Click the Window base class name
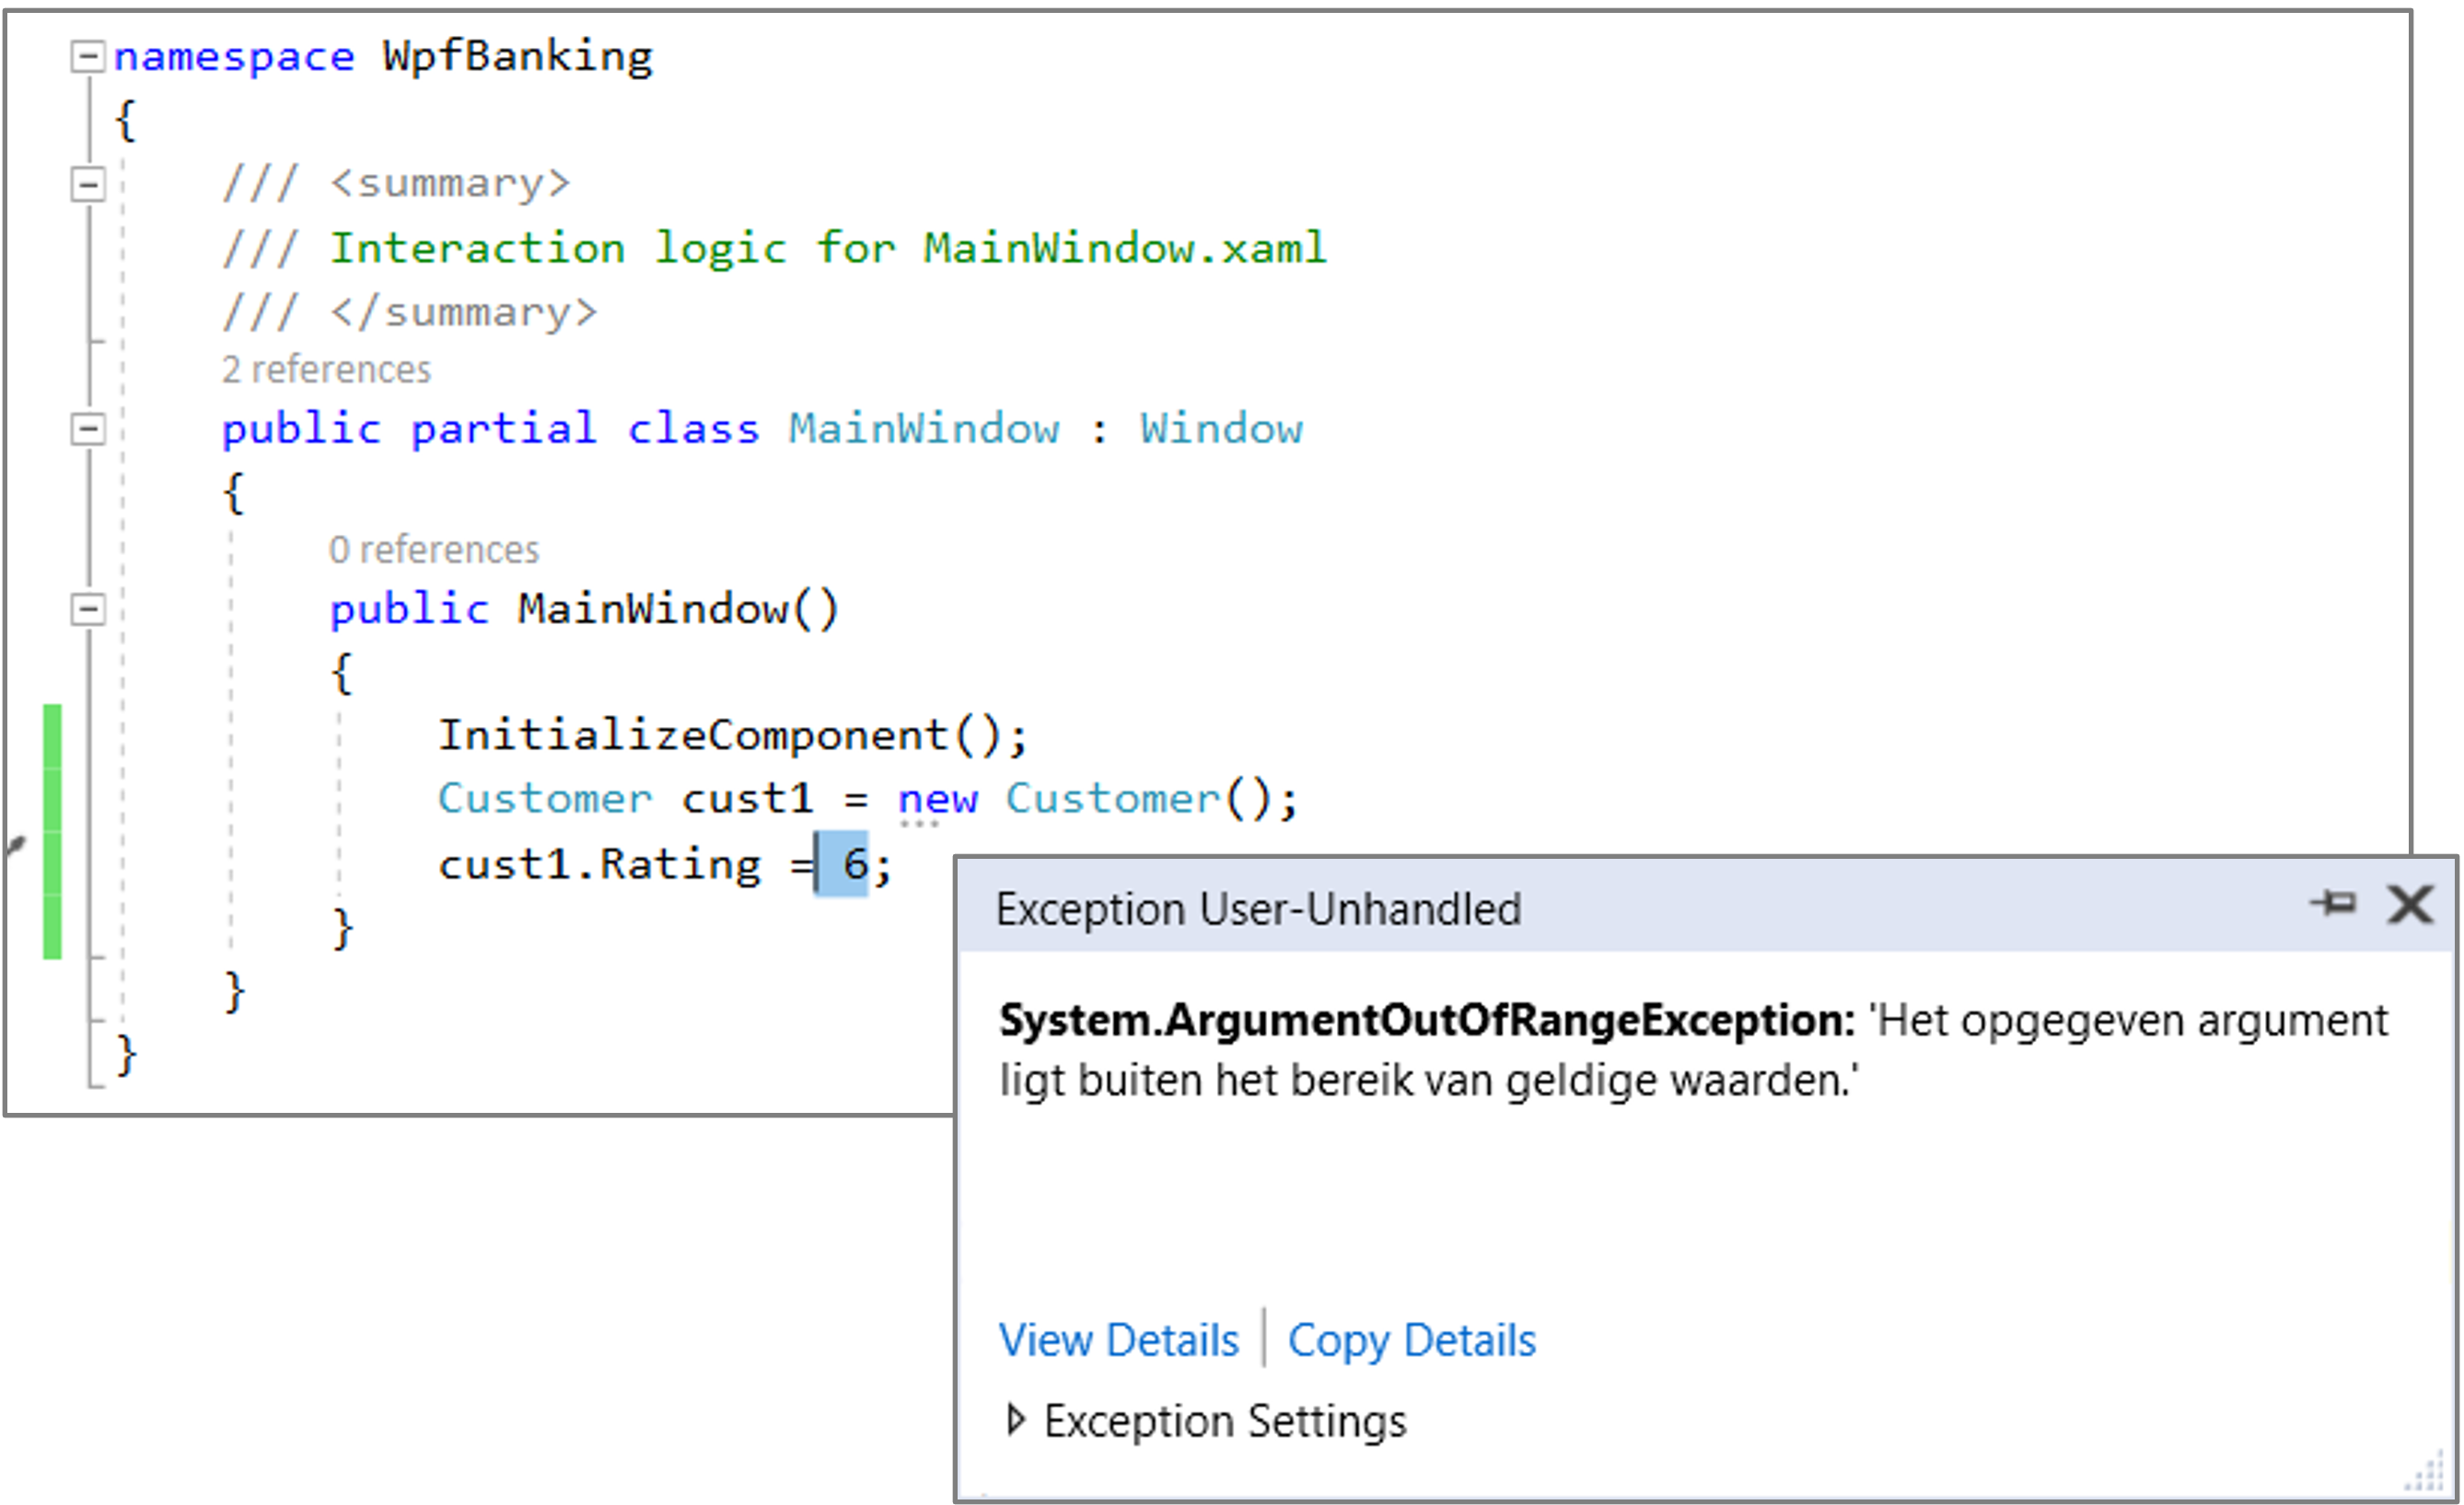2464x1505 pixels. point(1221,429)
